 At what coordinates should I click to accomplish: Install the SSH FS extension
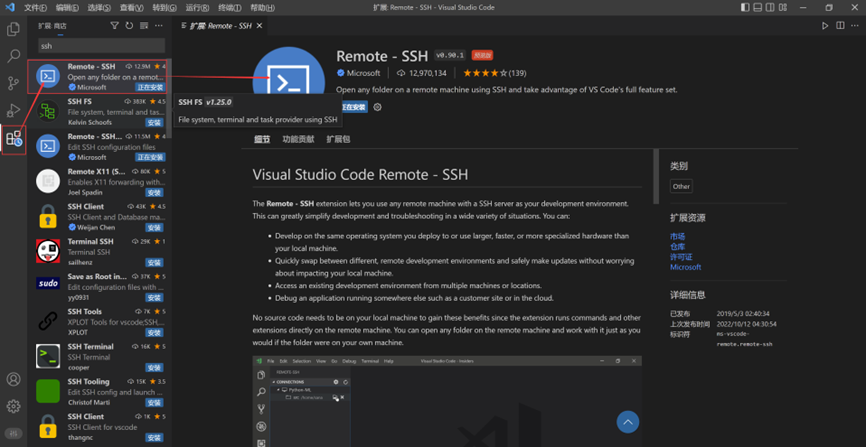(154, 122)
